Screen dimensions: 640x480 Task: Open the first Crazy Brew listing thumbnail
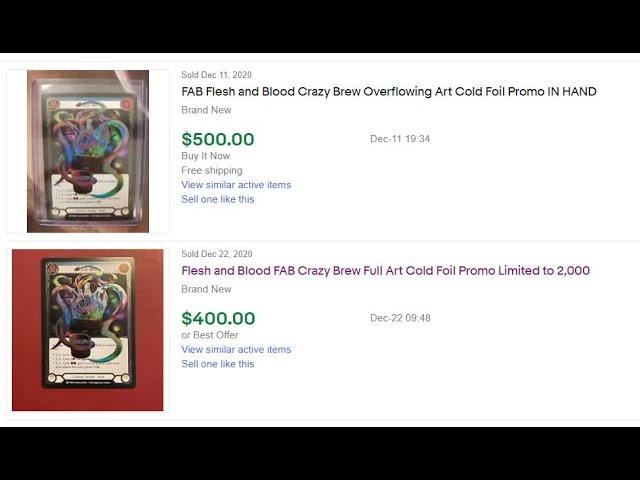[x=88, y=151]
